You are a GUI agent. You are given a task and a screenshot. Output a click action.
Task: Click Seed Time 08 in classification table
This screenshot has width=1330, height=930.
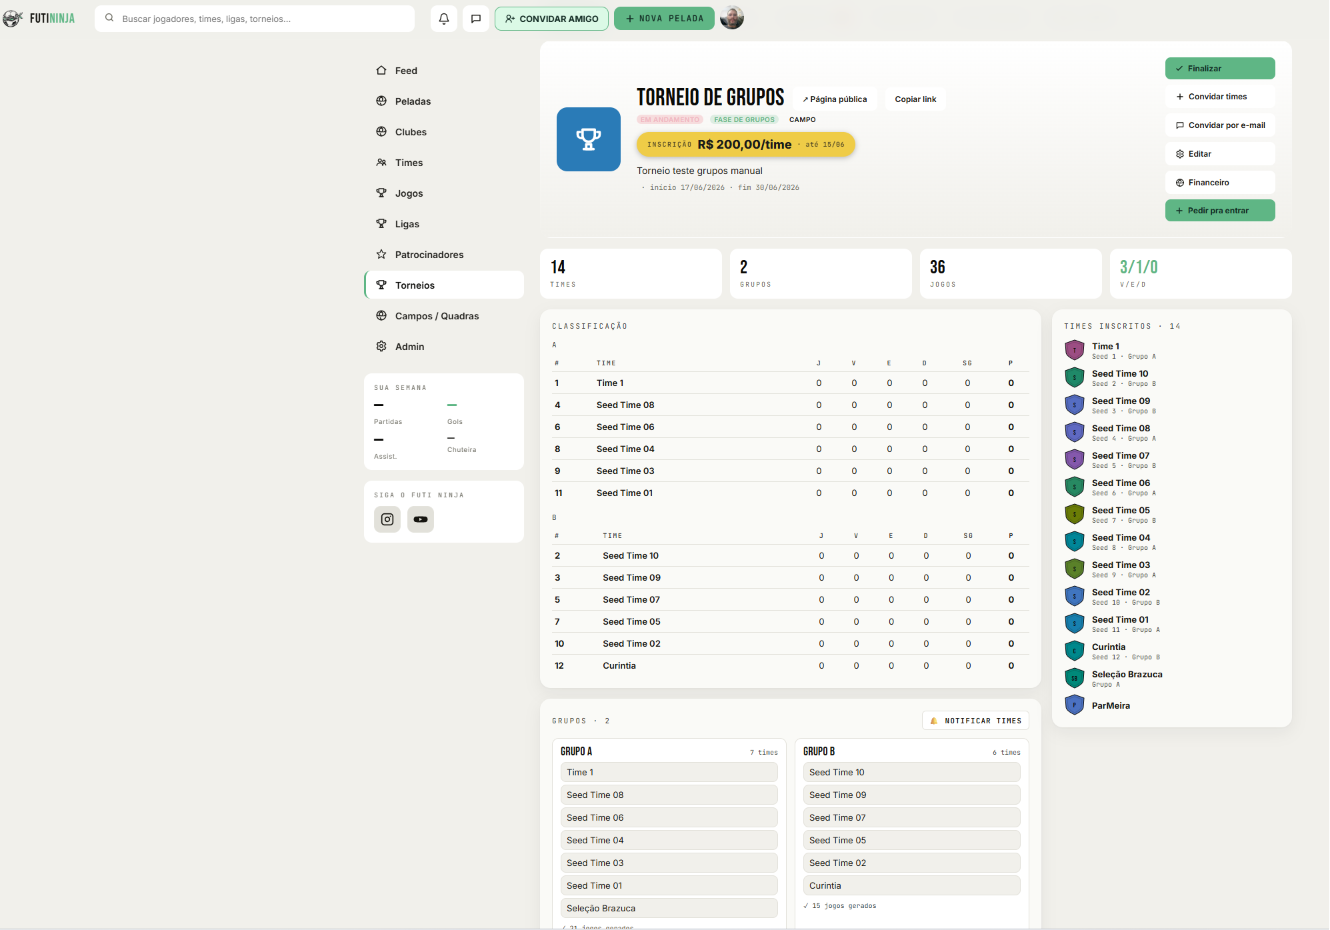coord(625,405)
